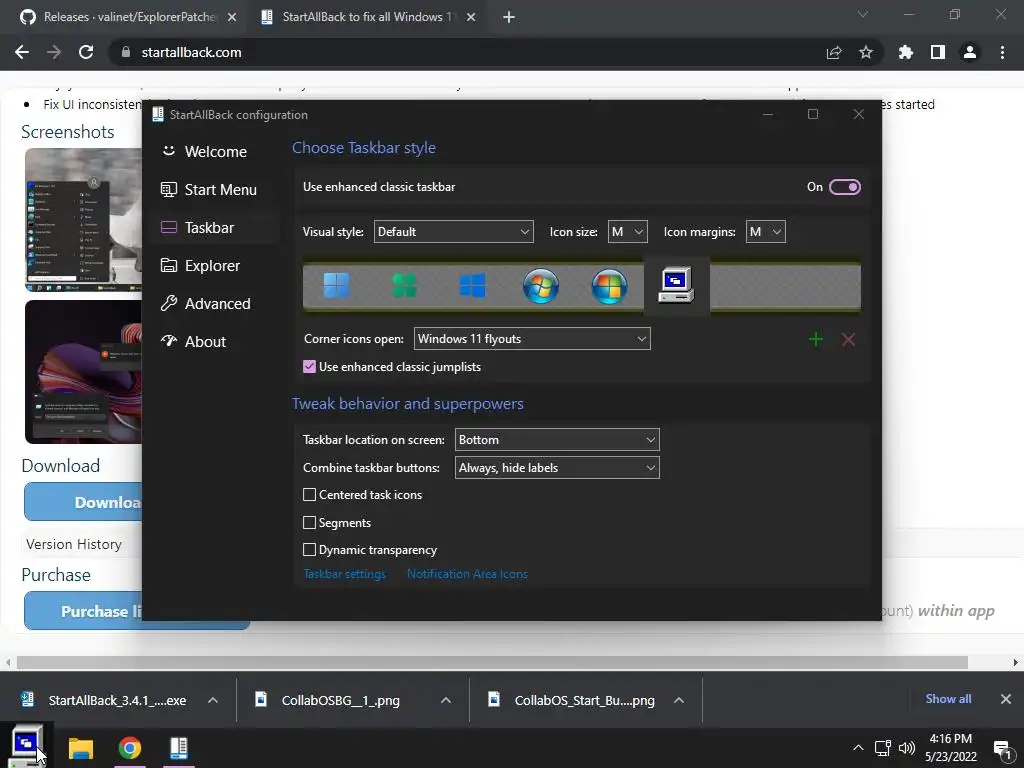Open the Icon size dropdown
The width and height of the screenshot is (1024, 768).
tap(628, 232)
